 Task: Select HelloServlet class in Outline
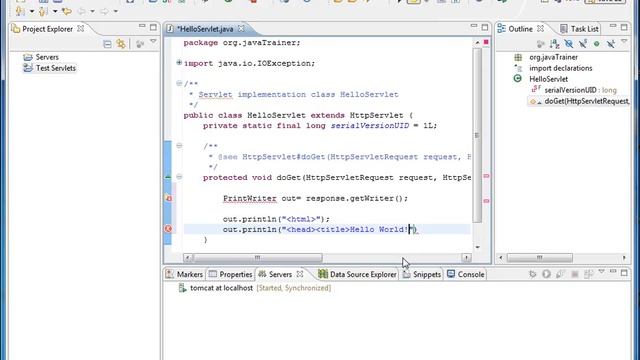(541, 79)
